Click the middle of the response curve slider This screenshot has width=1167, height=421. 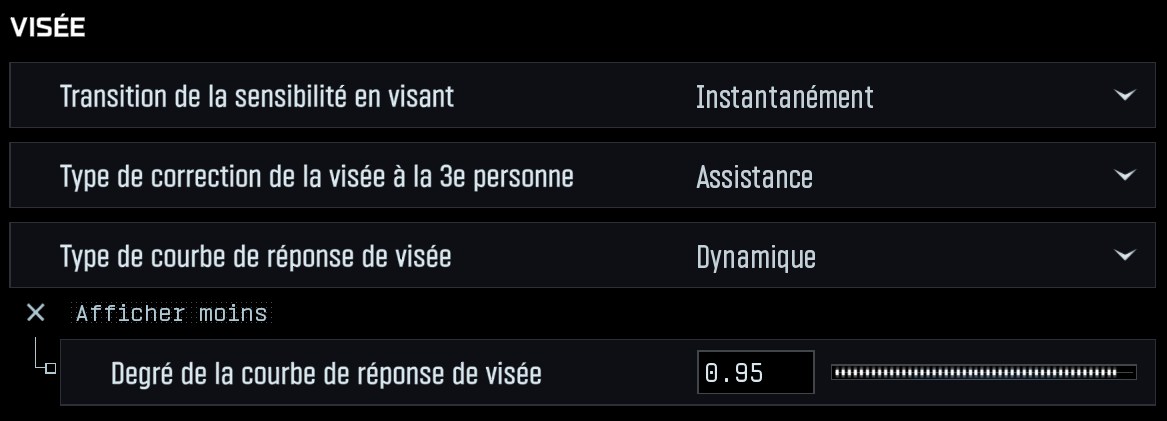tap(983, 373)
